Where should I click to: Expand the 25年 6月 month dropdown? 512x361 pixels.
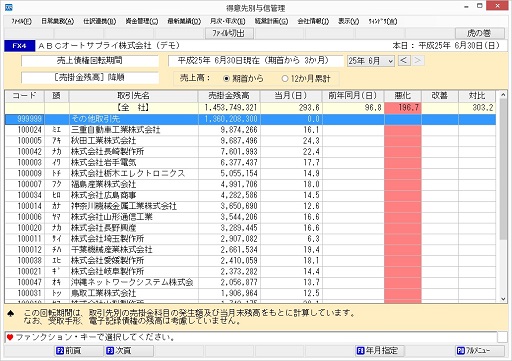[371, 61]
